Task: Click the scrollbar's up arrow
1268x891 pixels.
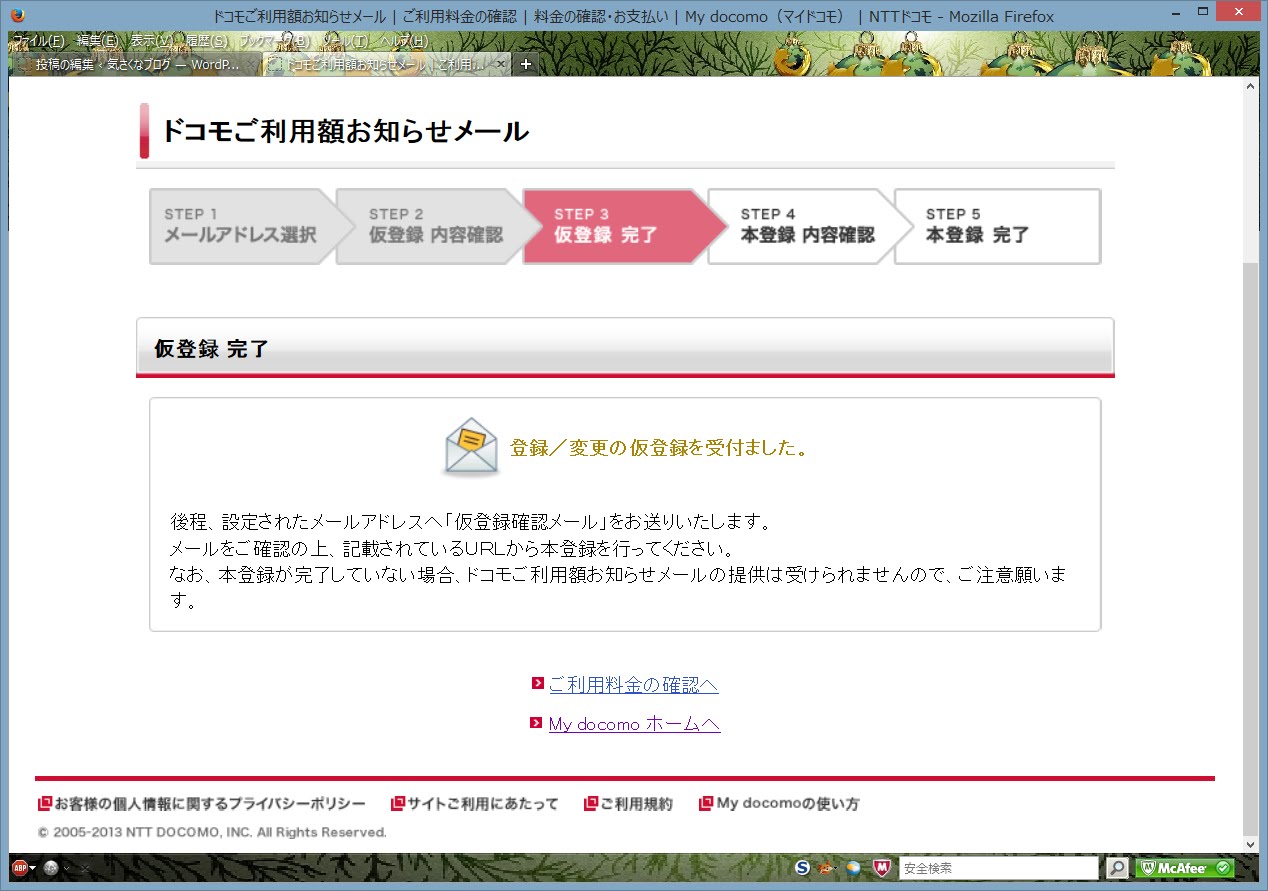Action: click(1251, 87)
